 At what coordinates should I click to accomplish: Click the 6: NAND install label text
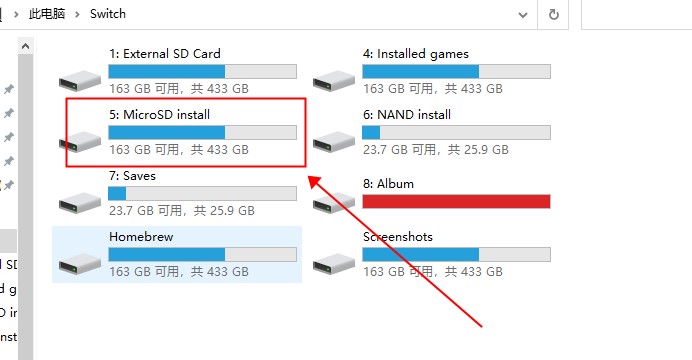pyautogui.click(x=407, y=115)
